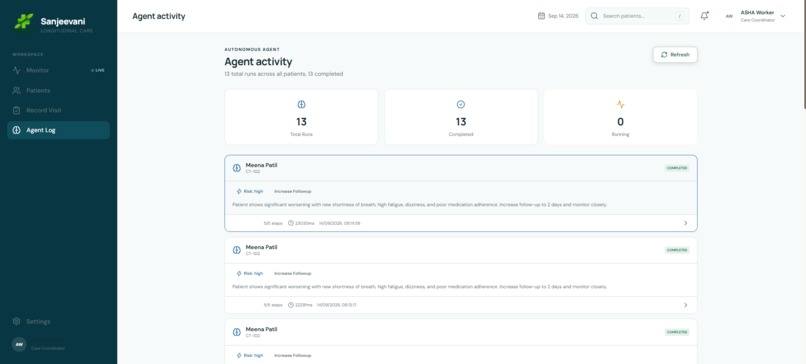Open Patients via its people icon
Image resolution: width=806 pixels, height=364 pixels.
pos(16,90)
